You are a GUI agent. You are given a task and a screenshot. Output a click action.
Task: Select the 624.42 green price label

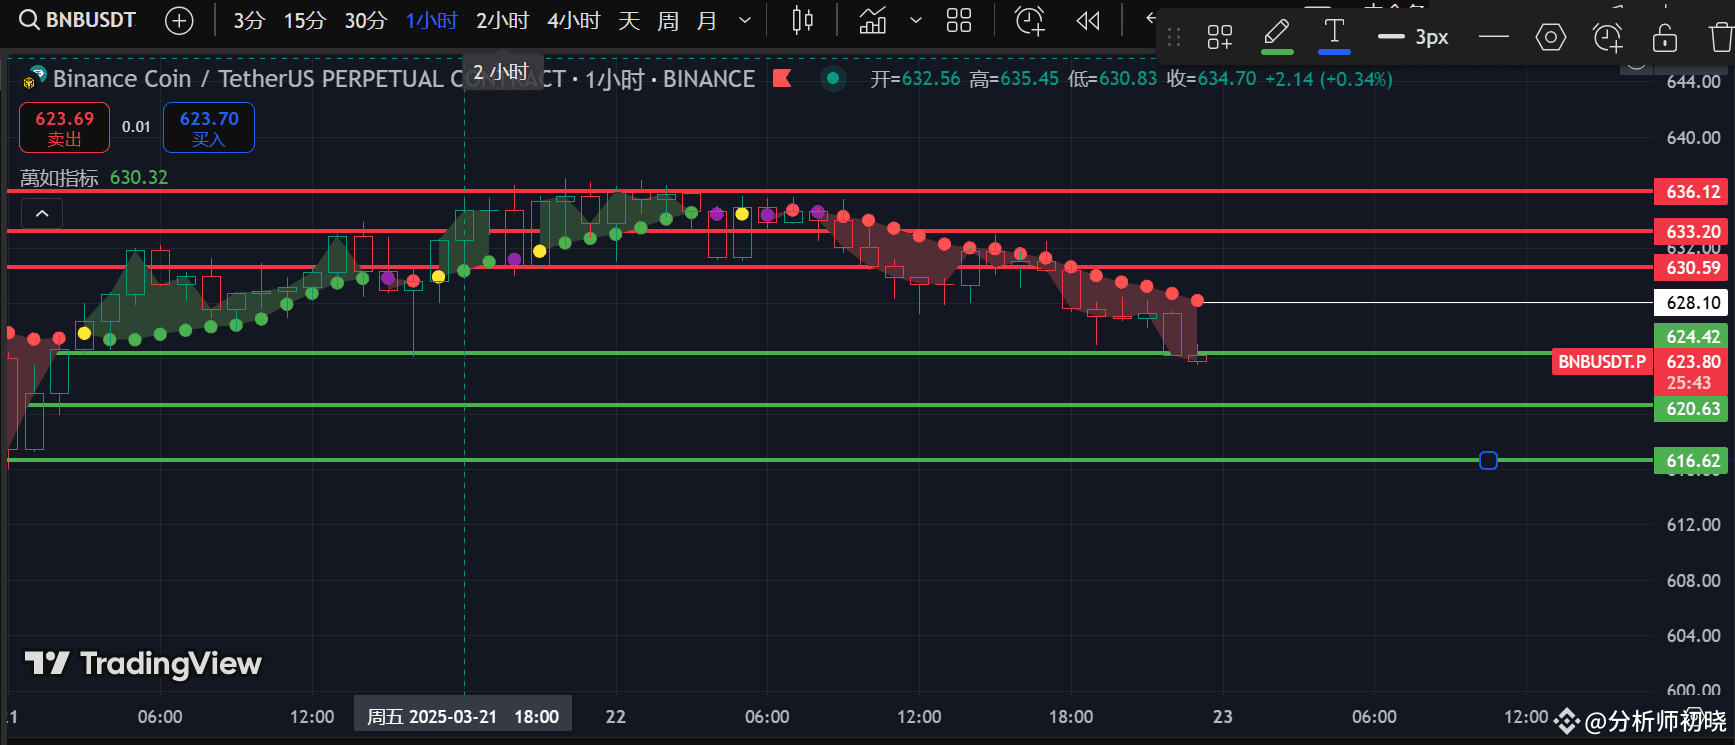1693,337
